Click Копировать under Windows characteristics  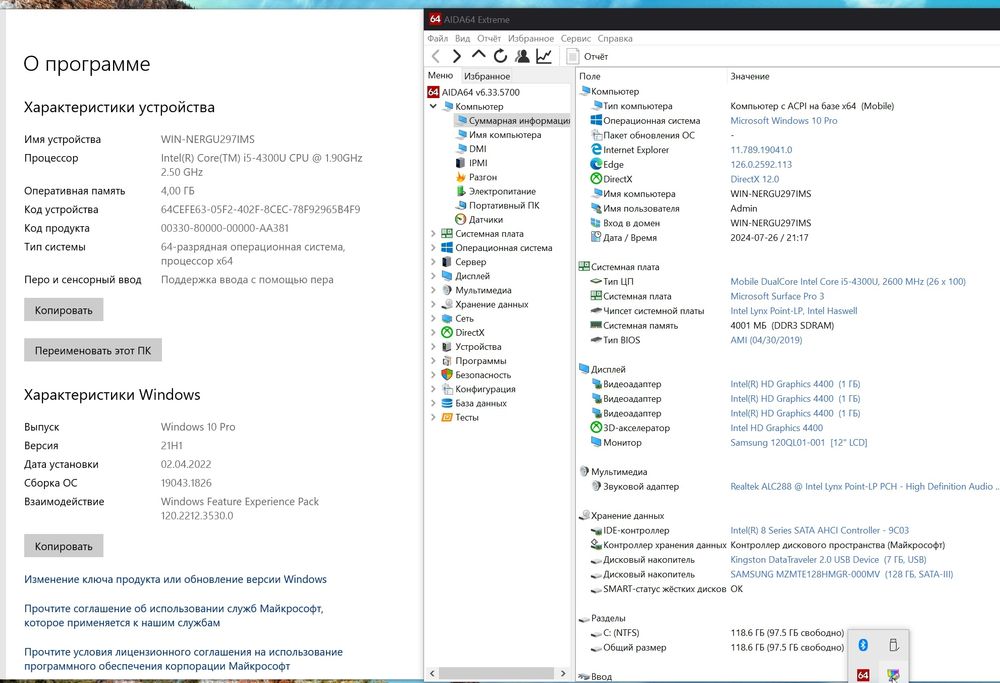pyautogui.click(x=64, y=546)
